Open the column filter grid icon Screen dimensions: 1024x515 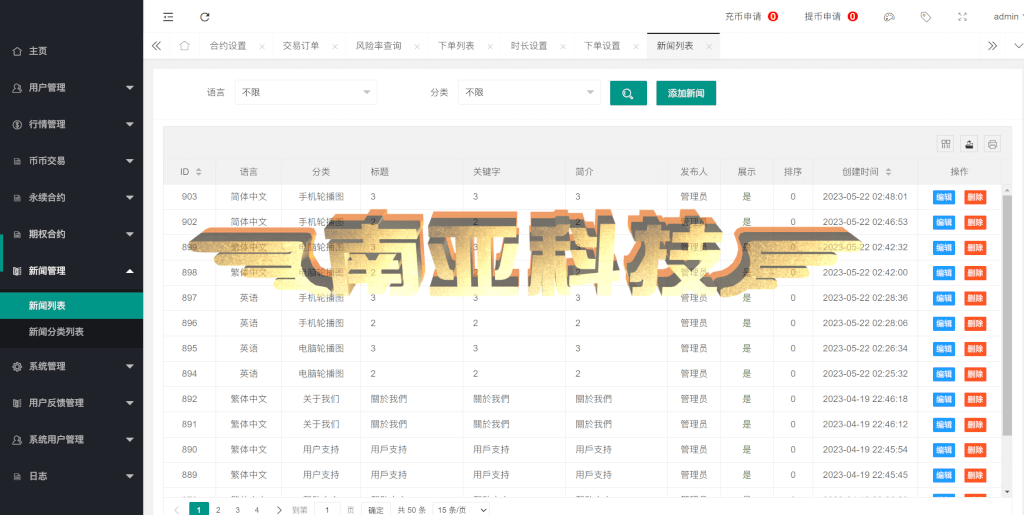945,144
